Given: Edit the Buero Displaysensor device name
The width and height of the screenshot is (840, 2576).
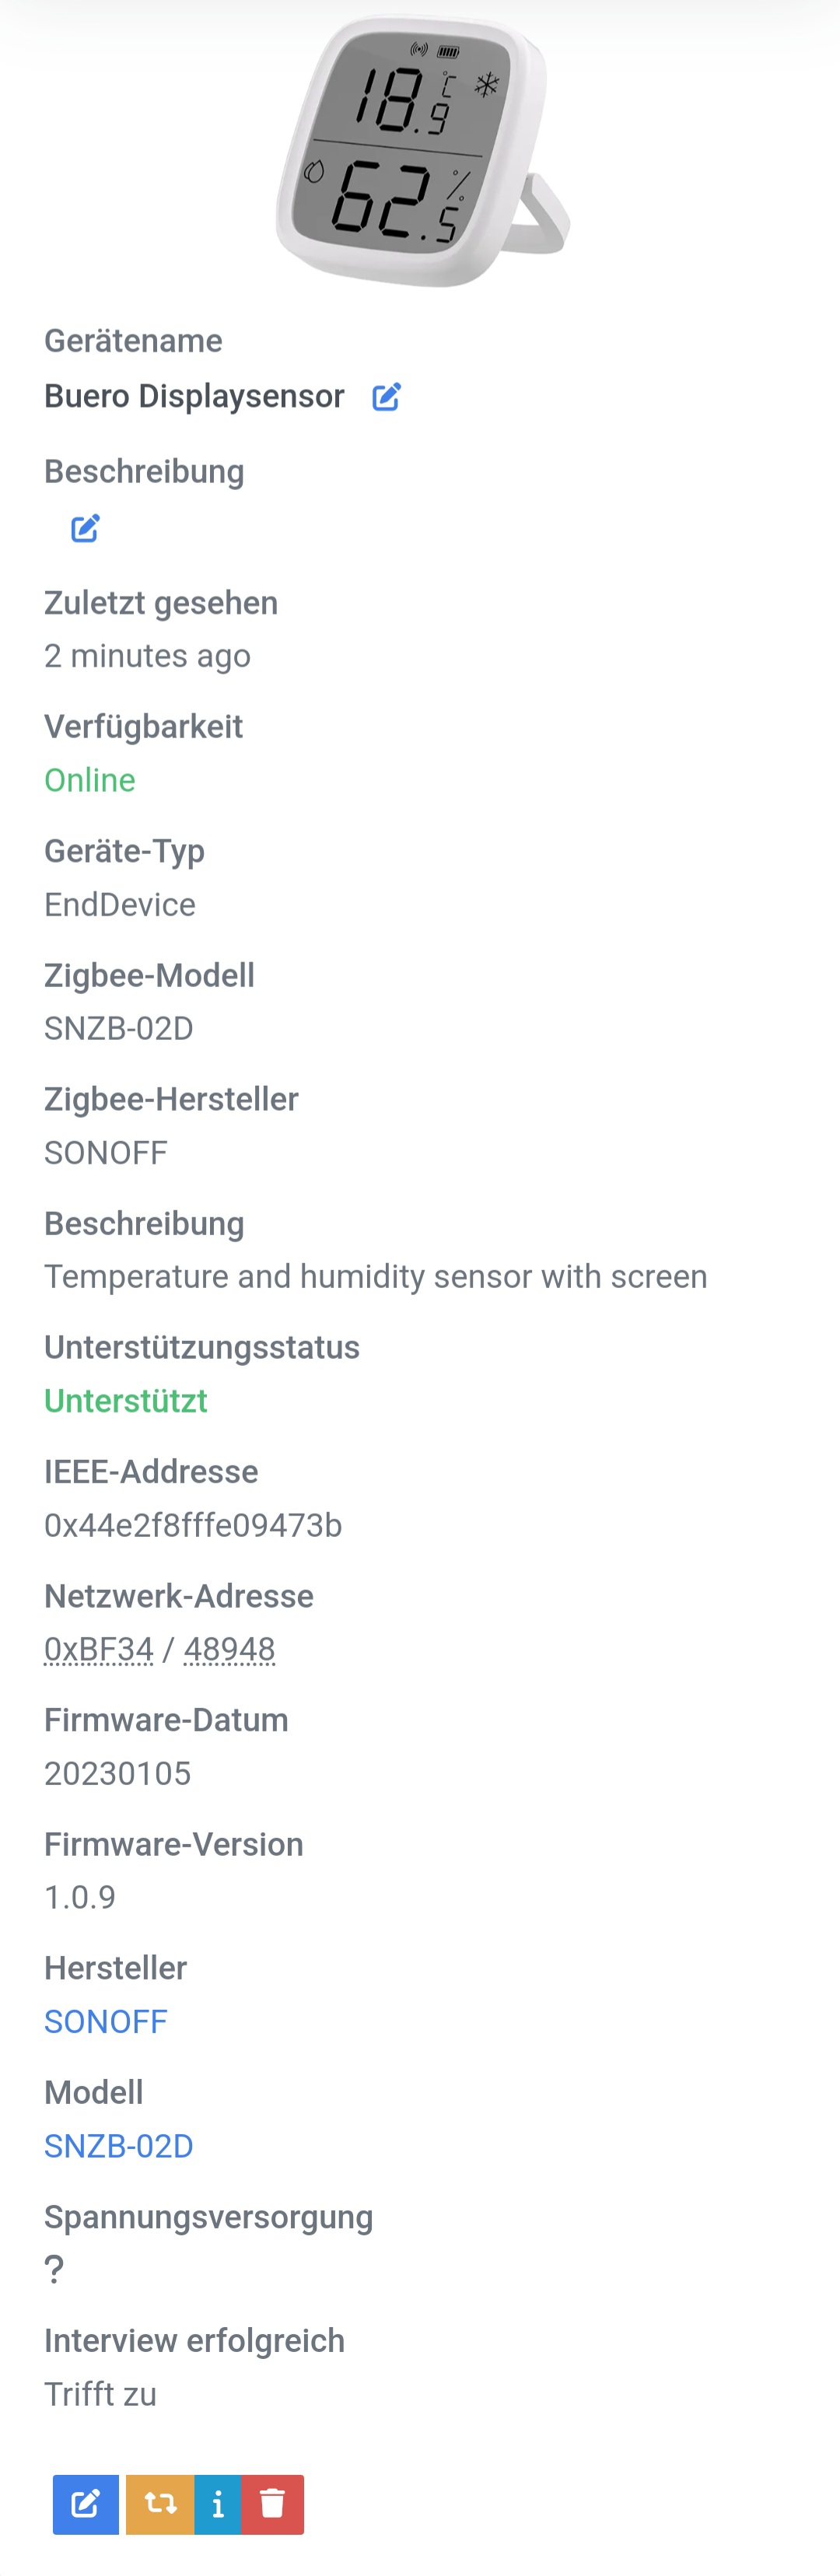Looking at the screenshot, I should tap(386, 397).
